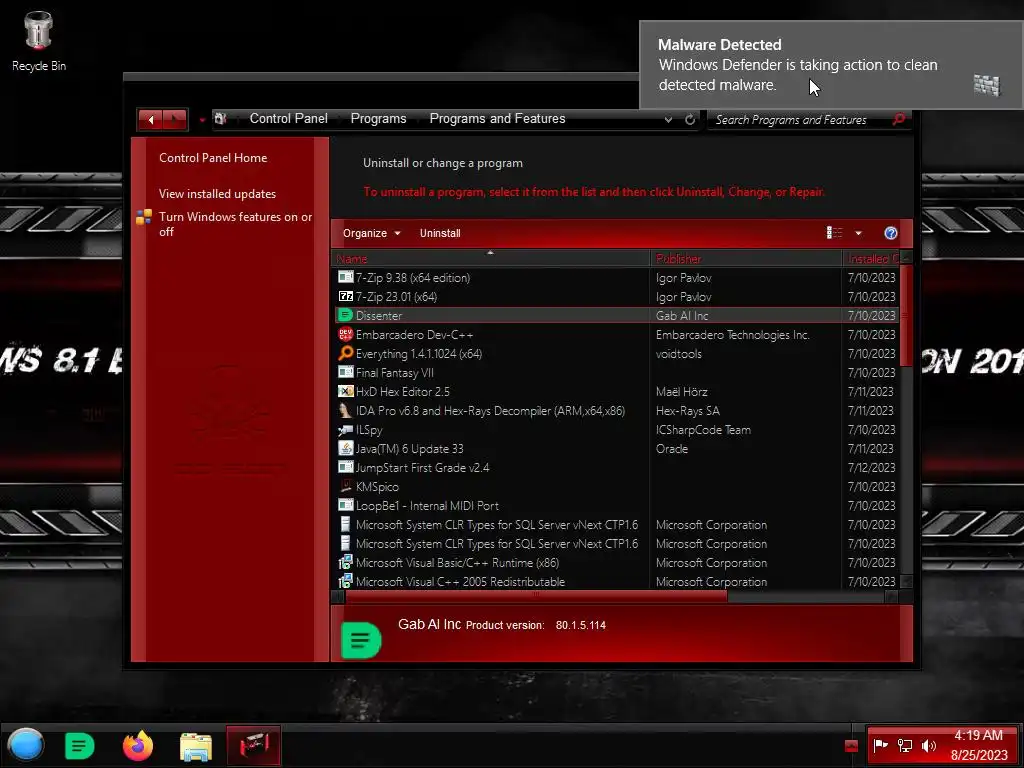The image size is (1024, 768).
Task: Click the Back navigation arrow
Action: pyautogui.click(x=151, y=120)
